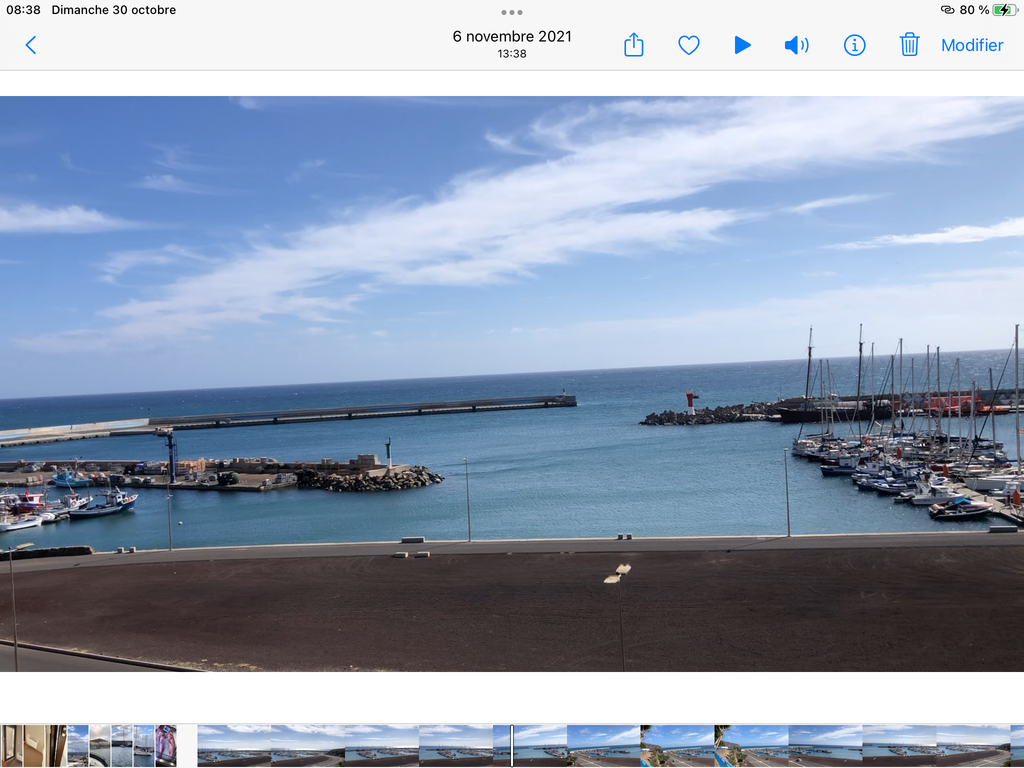This screenshot has height=768, width=1024.
Task: Tap the '80 %' battery percentage
Action: tap(974, 10)
